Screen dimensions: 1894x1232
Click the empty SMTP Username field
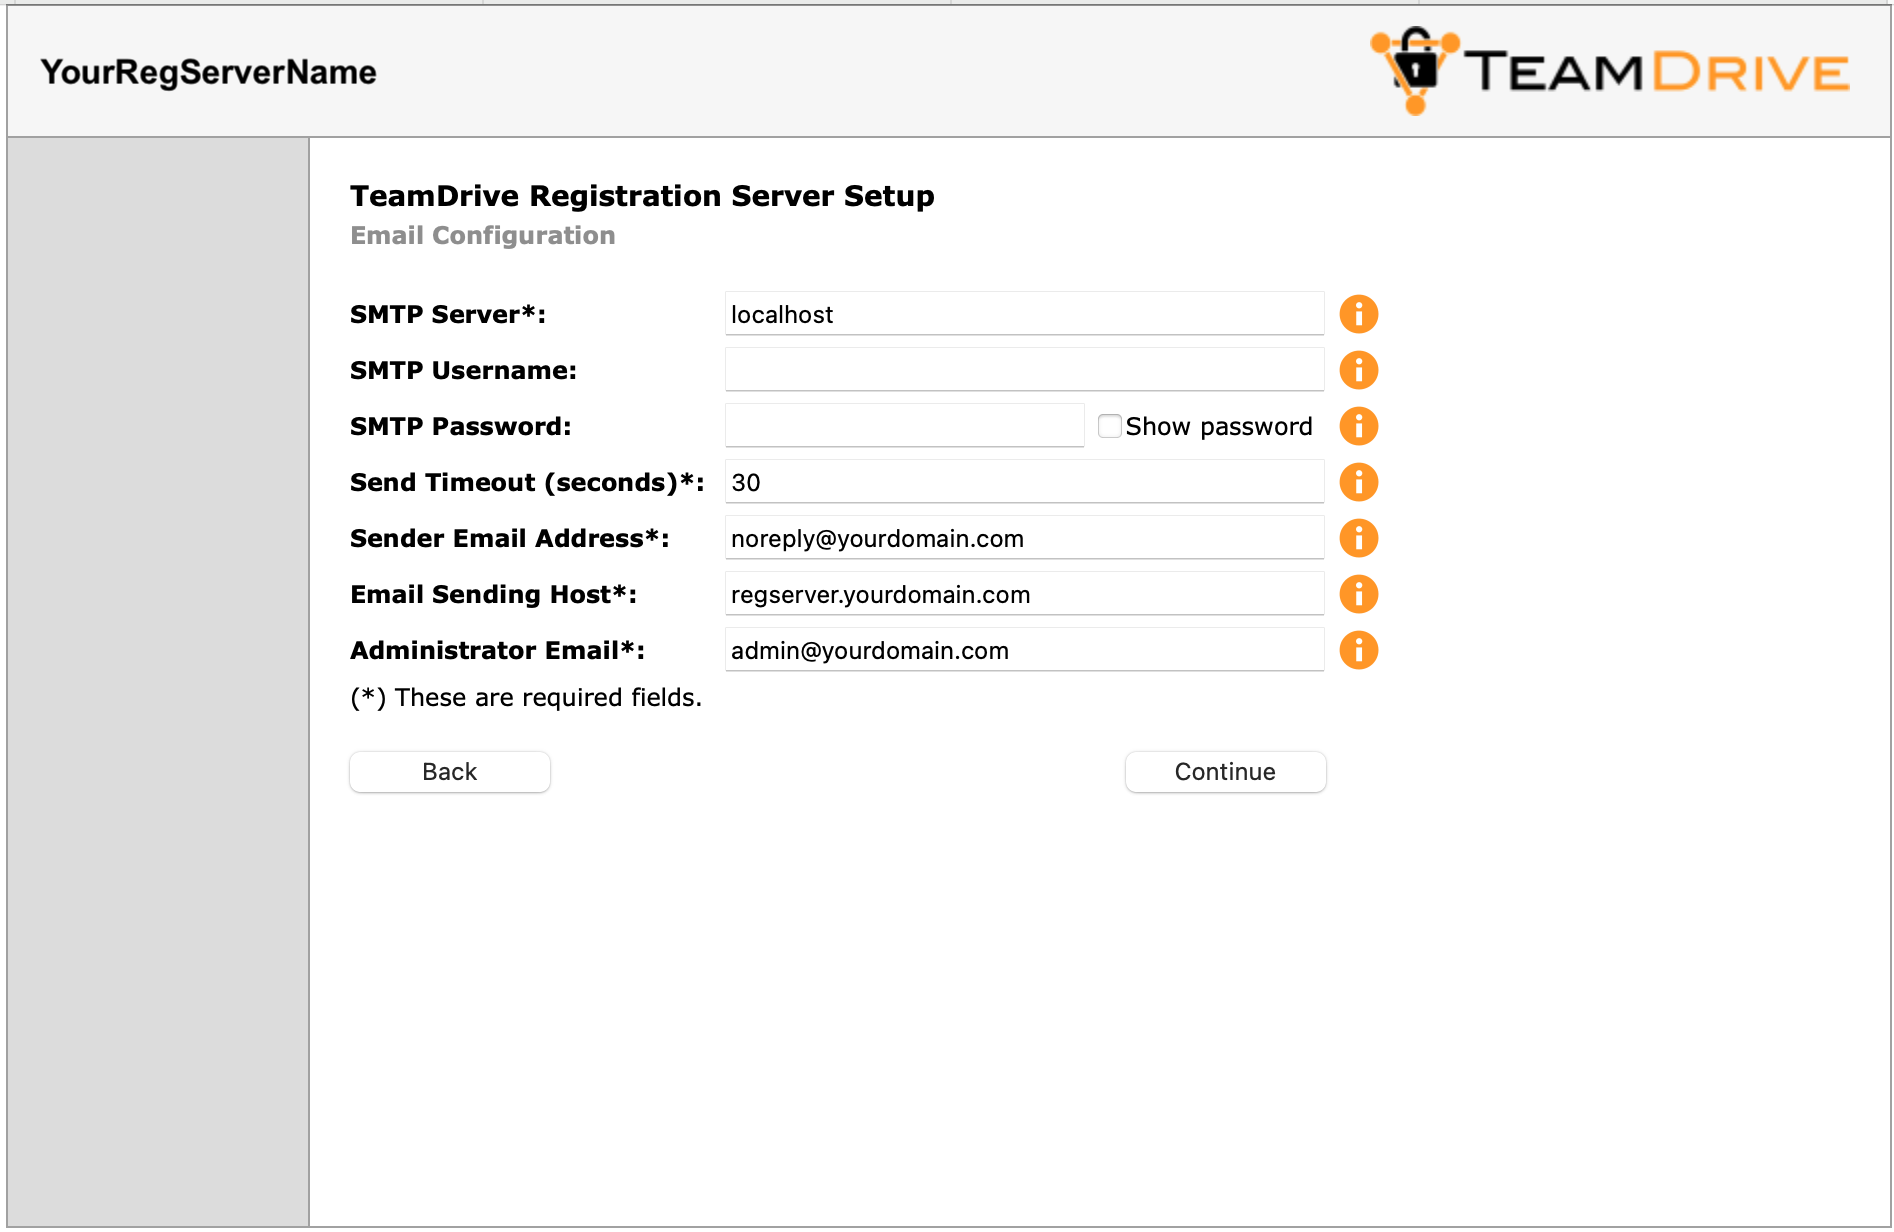pos(1023,369)
